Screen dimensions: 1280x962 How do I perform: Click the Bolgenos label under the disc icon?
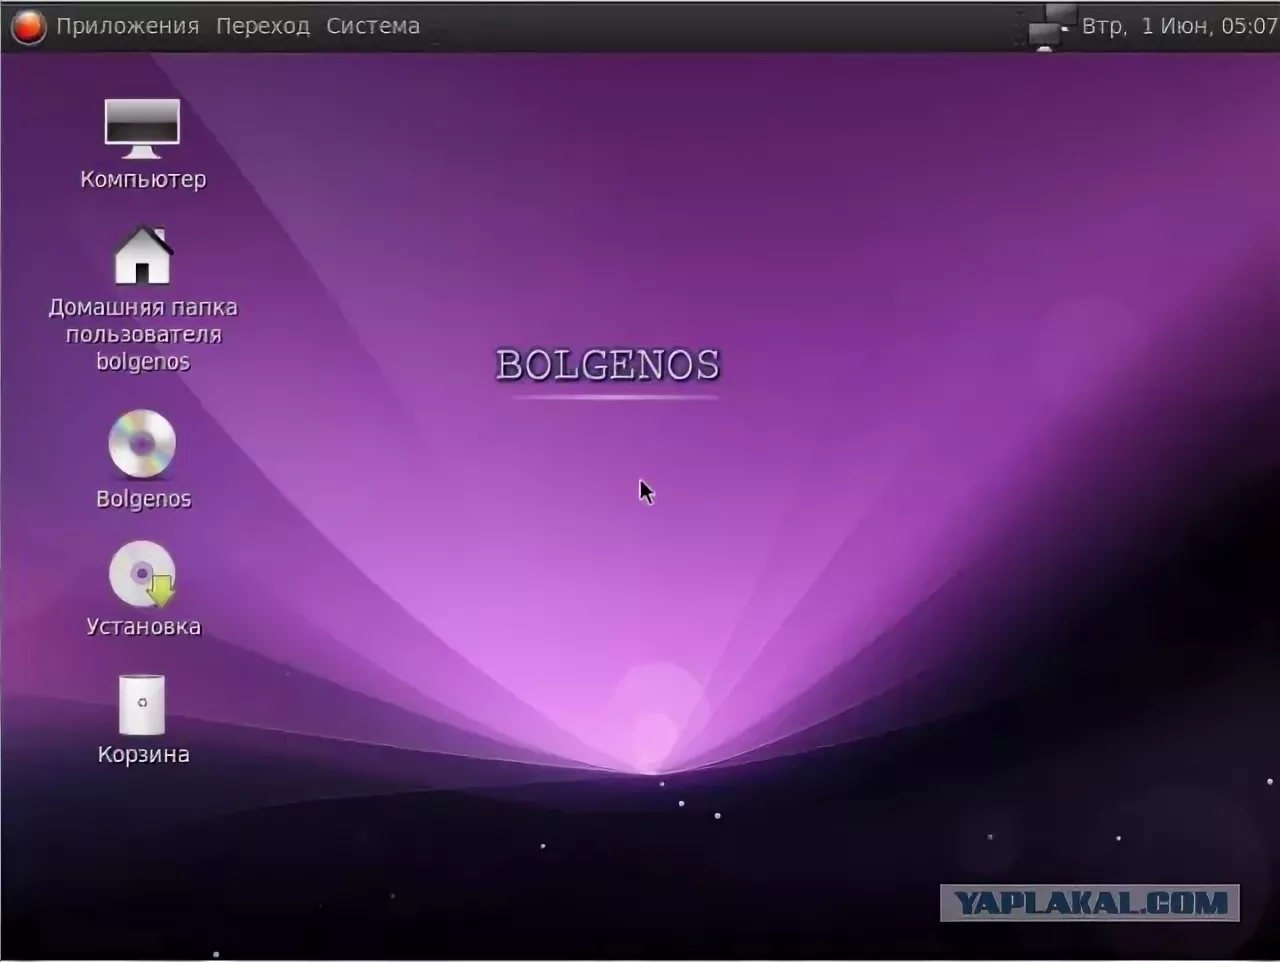(x=143, y=498)
